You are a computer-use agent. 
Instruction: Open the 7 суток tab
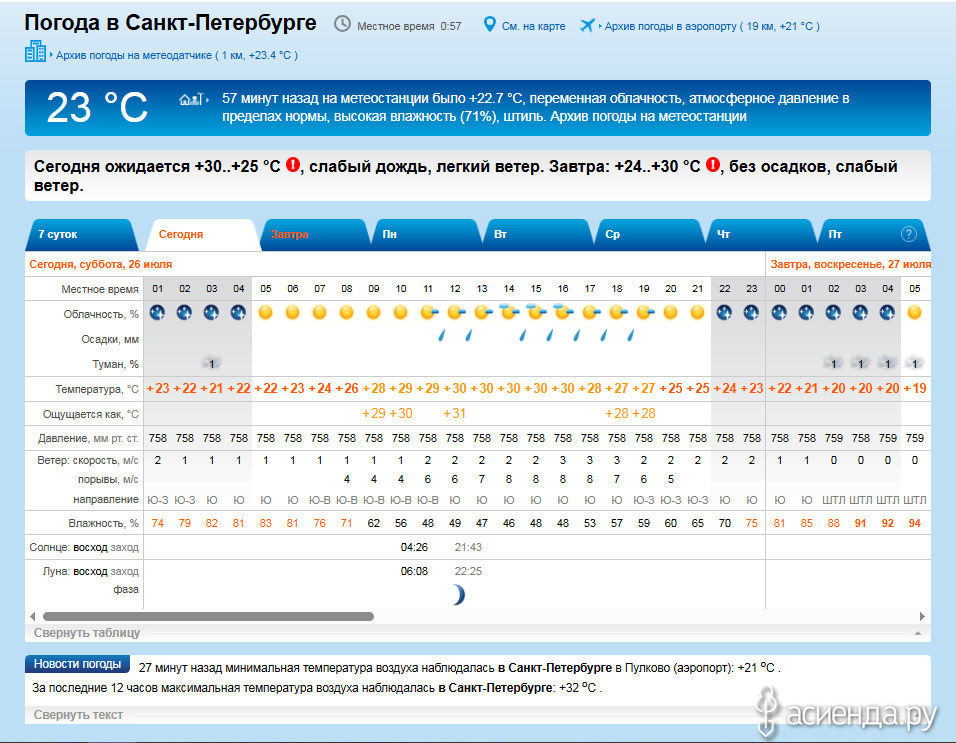pyautogui.click(x=80, y=235)
